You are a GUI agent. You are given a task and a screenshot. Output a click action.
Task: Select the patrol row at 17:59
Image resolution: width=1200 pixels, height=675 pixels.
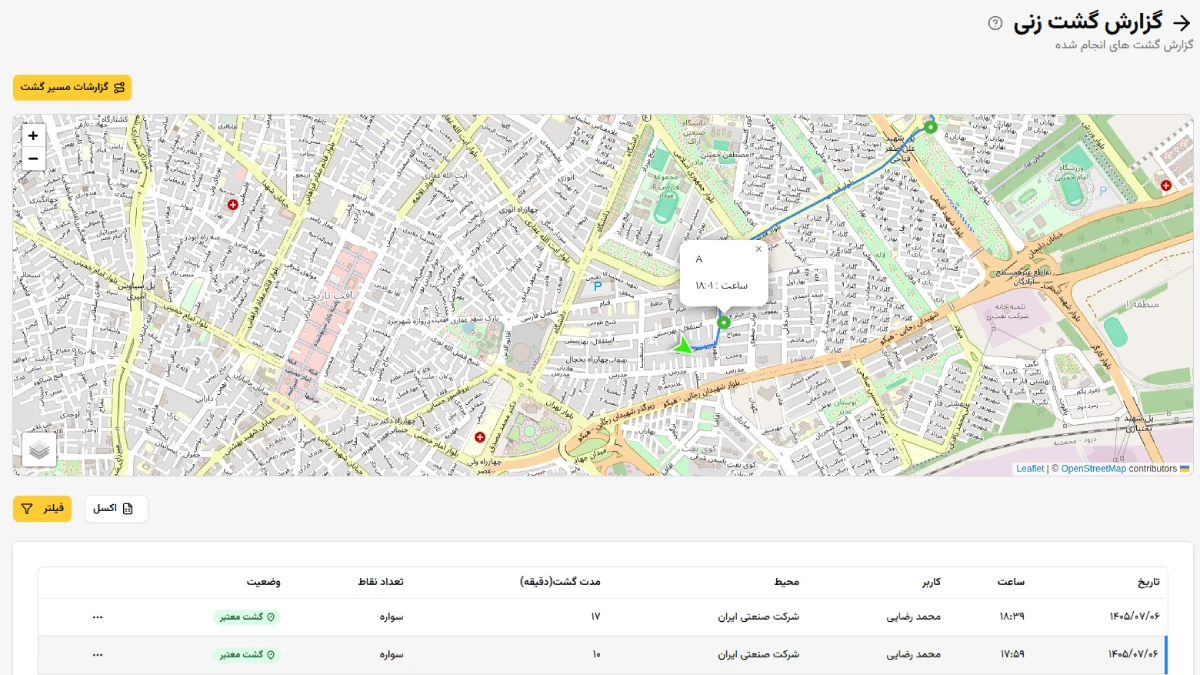602,655
